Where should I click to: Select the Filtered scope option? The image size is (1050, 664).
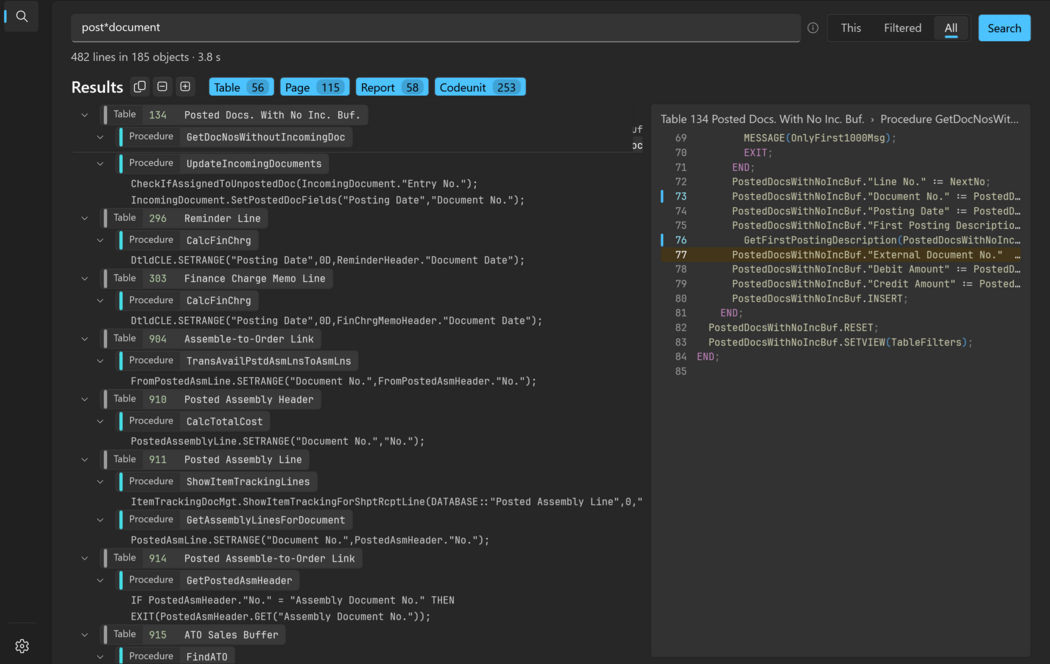pyautogui.click(x=902, y=28)
